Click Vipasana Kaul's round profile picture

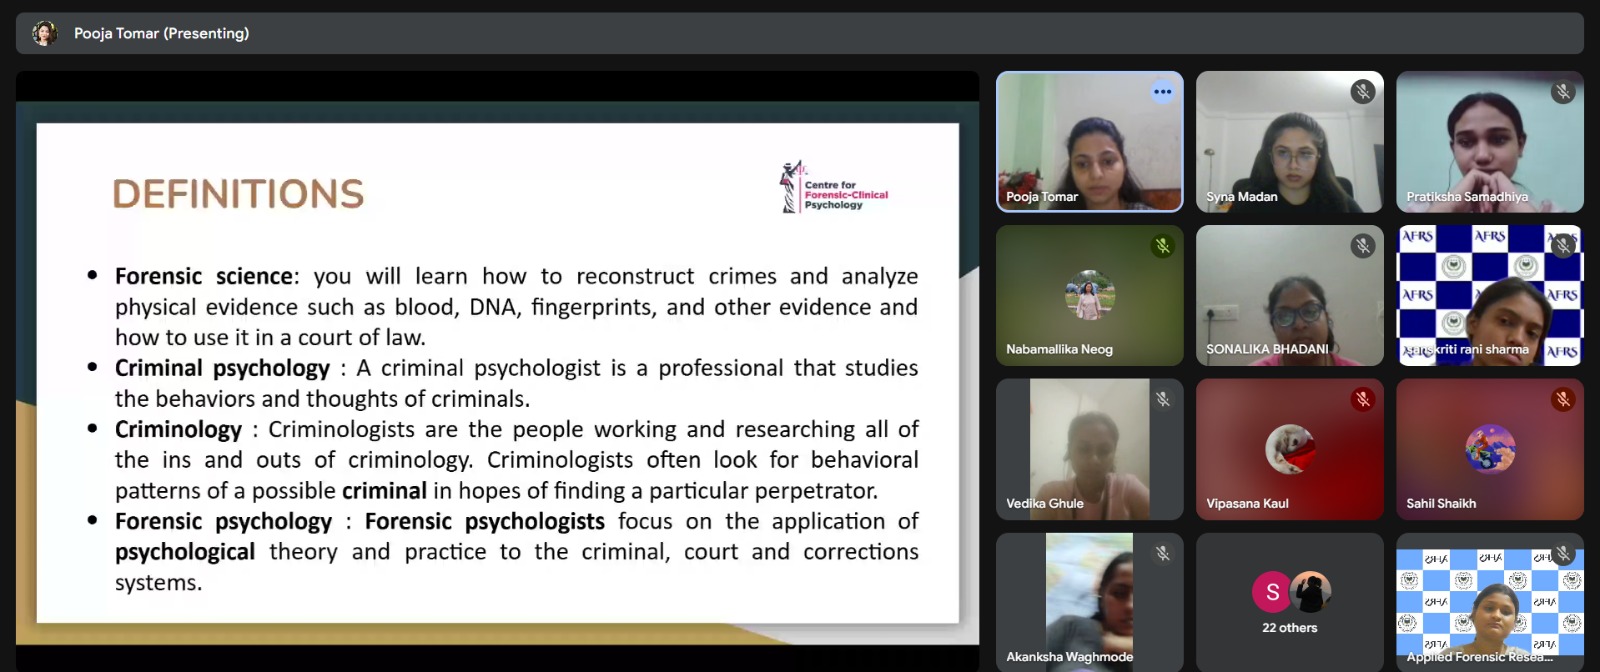tap(1290, 449)
